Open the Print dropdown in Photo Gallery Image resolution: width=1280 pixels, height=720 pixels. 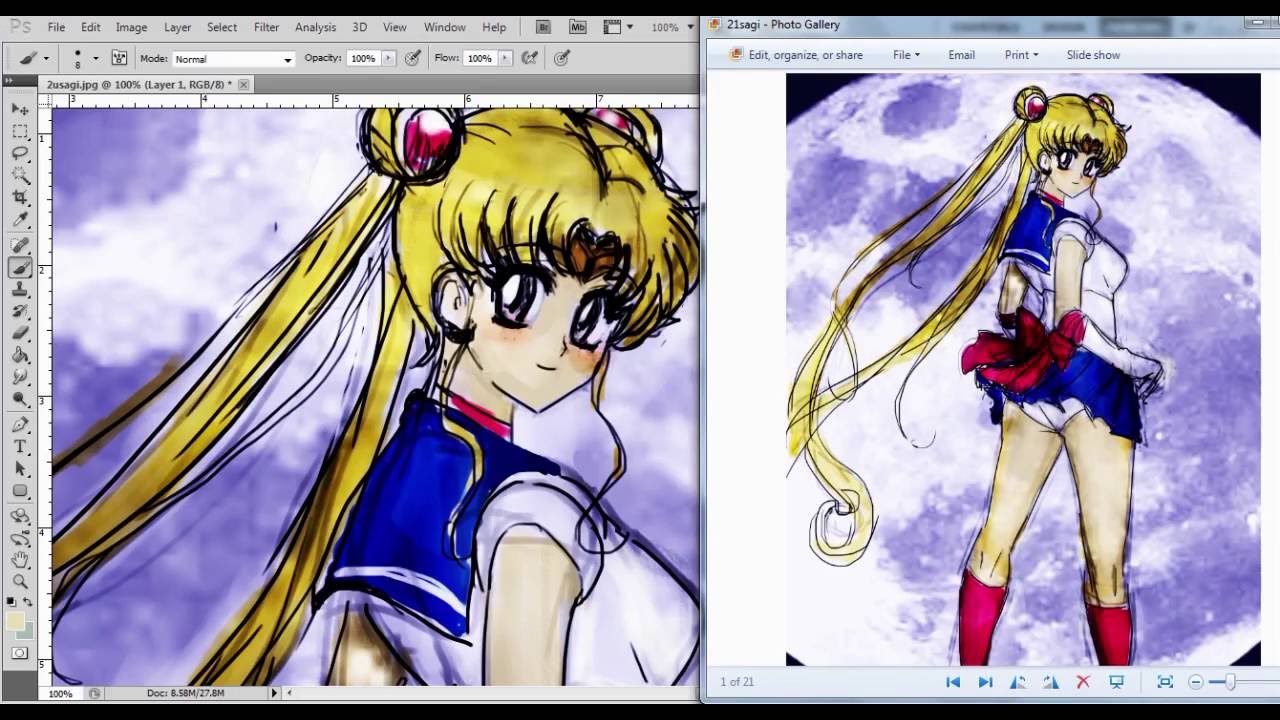(1021, 55)
